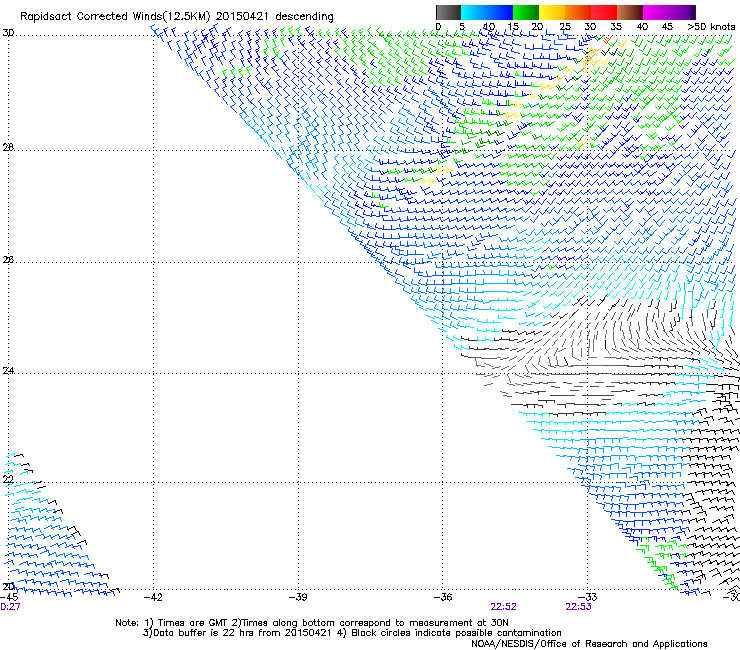Select the '20150421 descending' text in the title
The image size is (740, 650).
pyautogui.click(x=275, y=17)
